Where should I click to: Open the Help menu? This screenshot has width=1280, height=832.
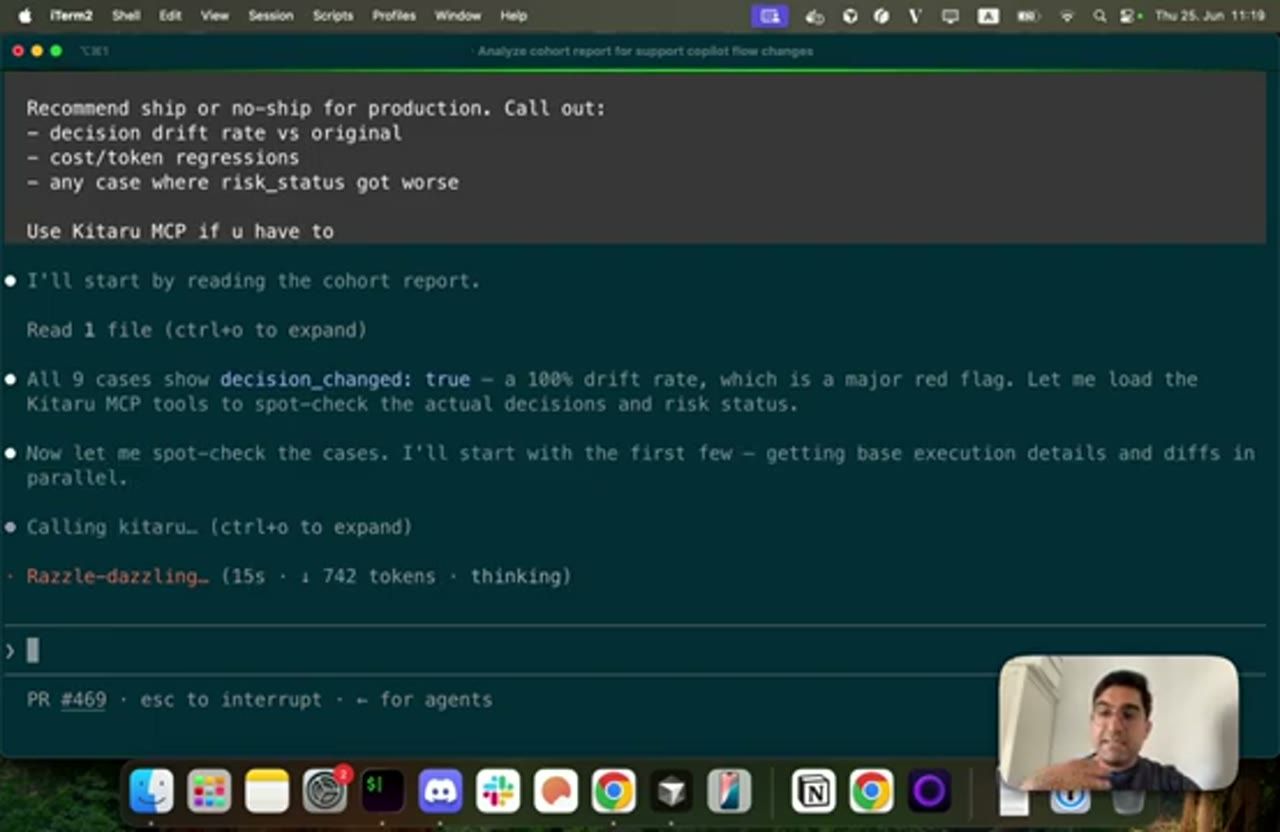(513, 16)
